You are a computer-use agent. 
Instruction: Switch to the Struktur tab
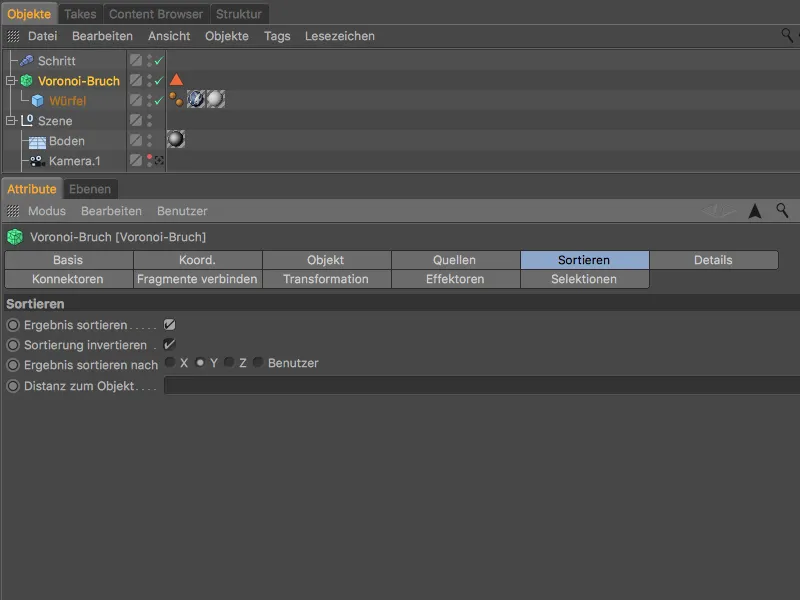pos(239,14)
